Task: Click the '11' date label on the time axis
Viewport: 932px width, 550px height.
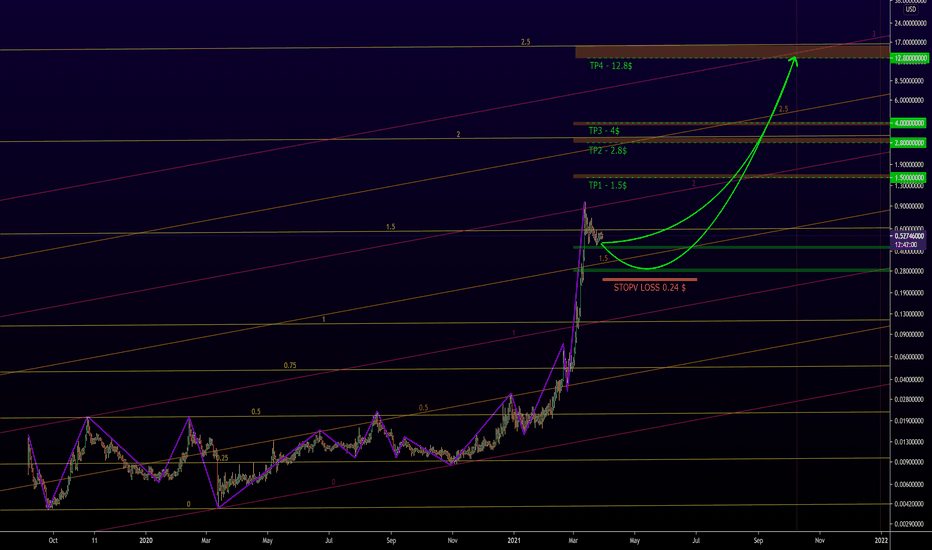Action: pyautogui.click(x=95, y=540)
